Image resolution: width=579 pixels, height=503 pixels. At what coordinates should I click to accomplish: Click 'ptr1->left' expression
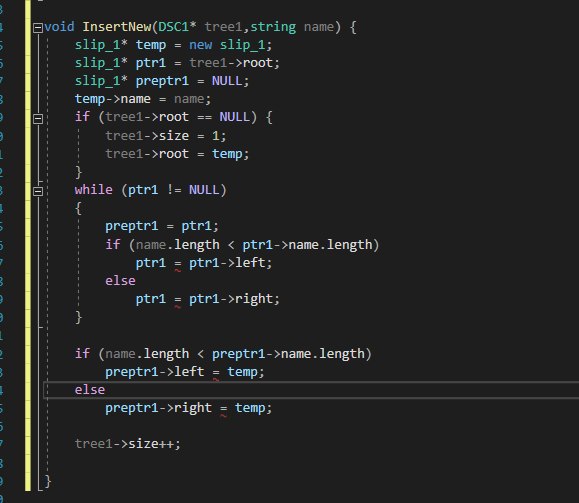(227, 263)
